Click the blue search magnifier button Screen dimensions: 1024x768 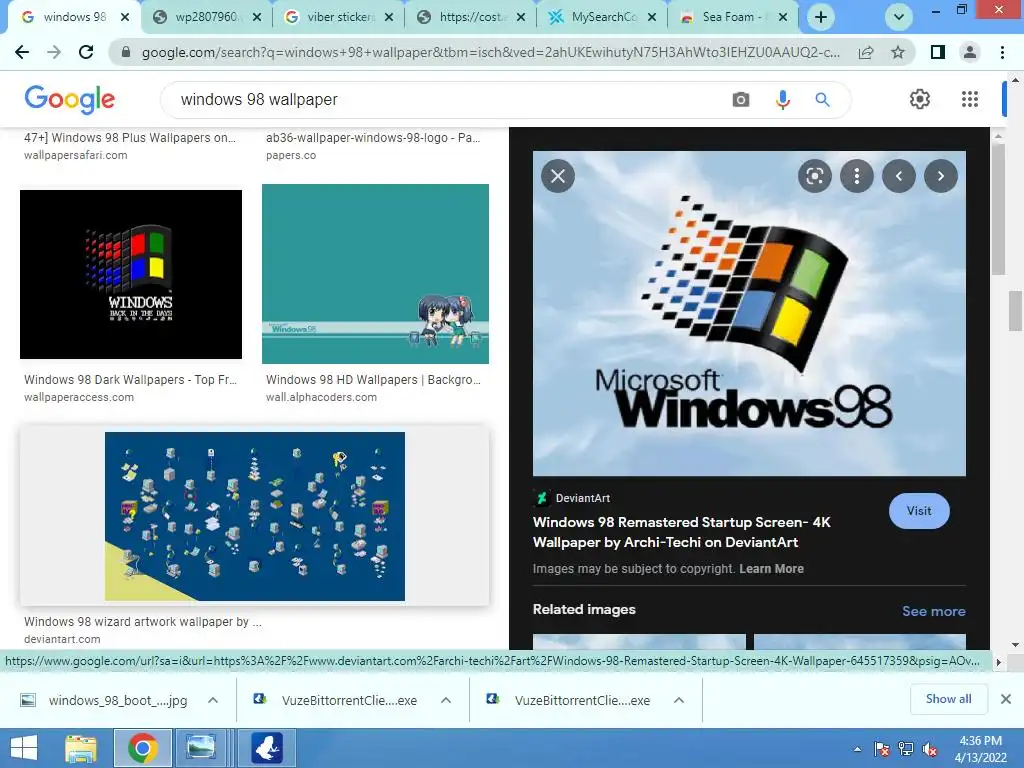[x=822, y=100]
